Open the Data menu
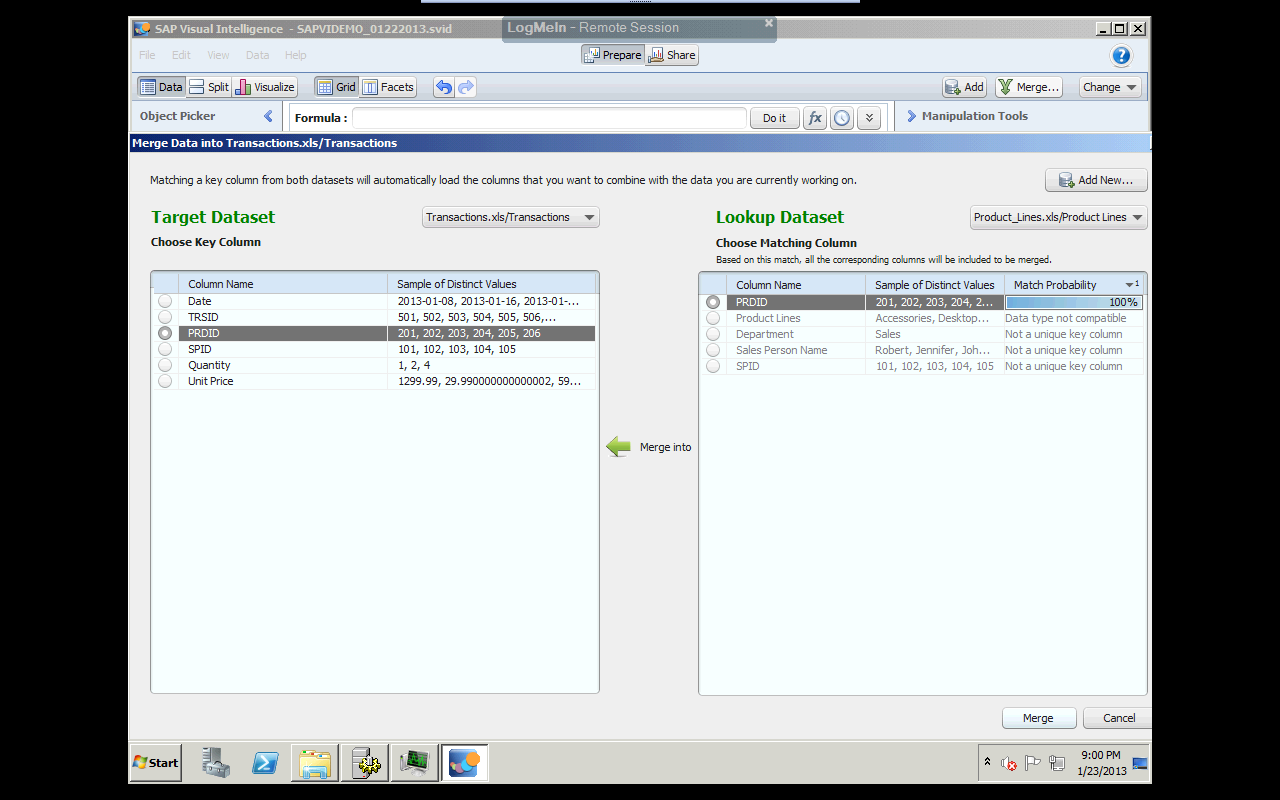The image size is (1280, 800). pos(257,55)
